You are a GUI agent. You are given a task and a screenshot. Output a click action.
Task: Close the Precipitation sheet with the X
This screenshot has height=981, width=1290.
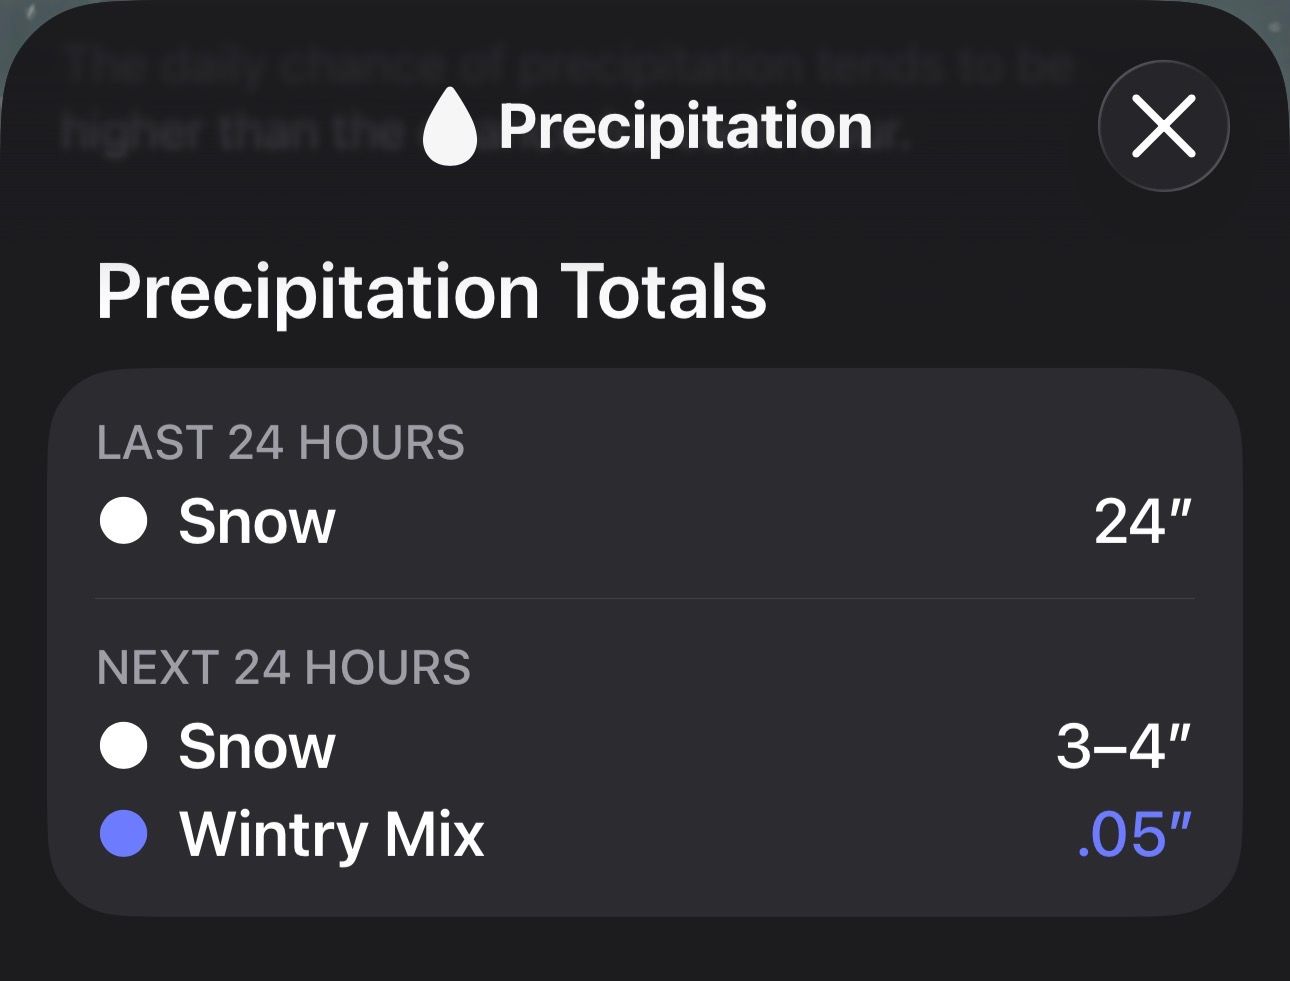1163,127
